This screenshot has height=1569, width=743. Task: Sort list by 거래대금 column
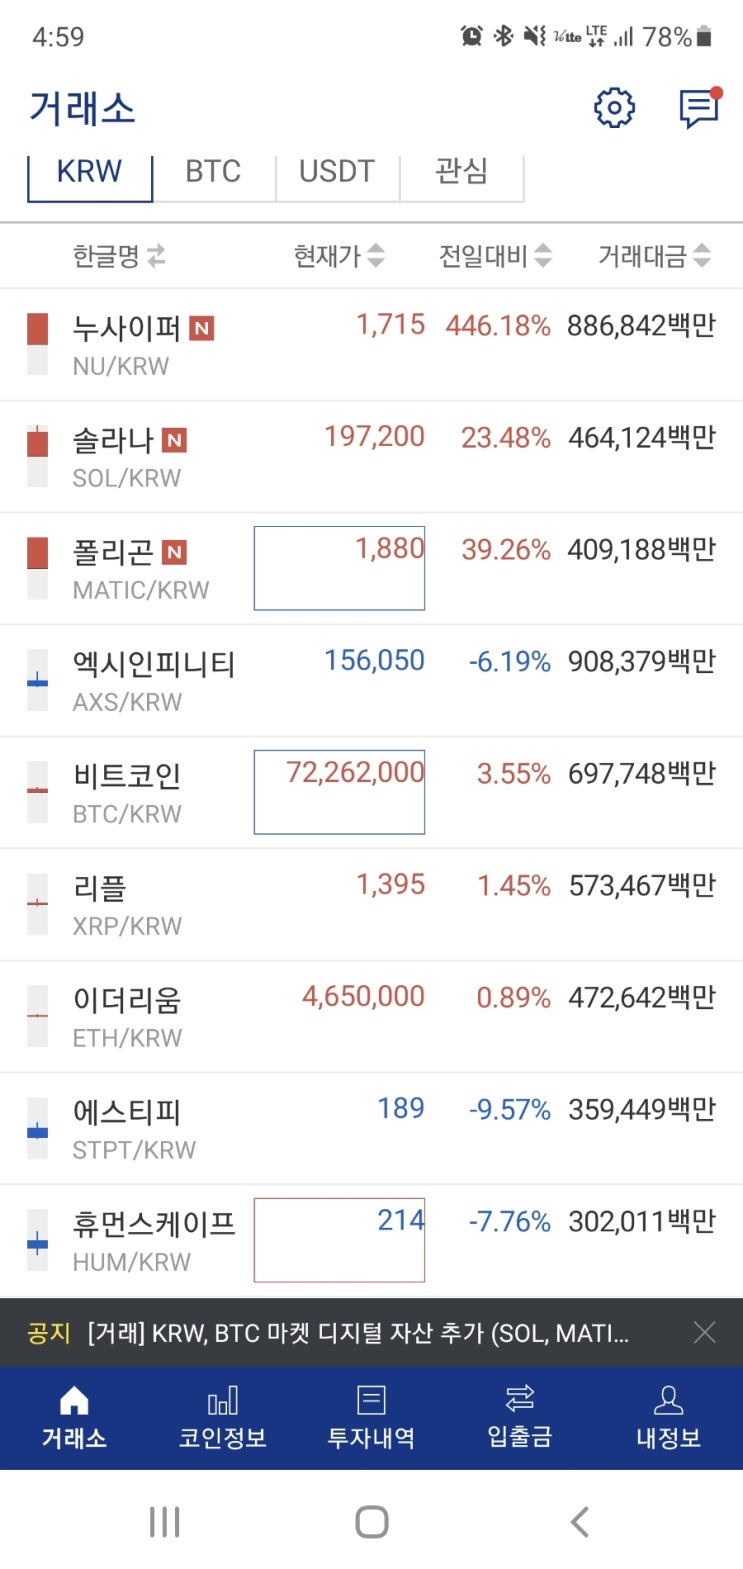(x=654, y=256)
